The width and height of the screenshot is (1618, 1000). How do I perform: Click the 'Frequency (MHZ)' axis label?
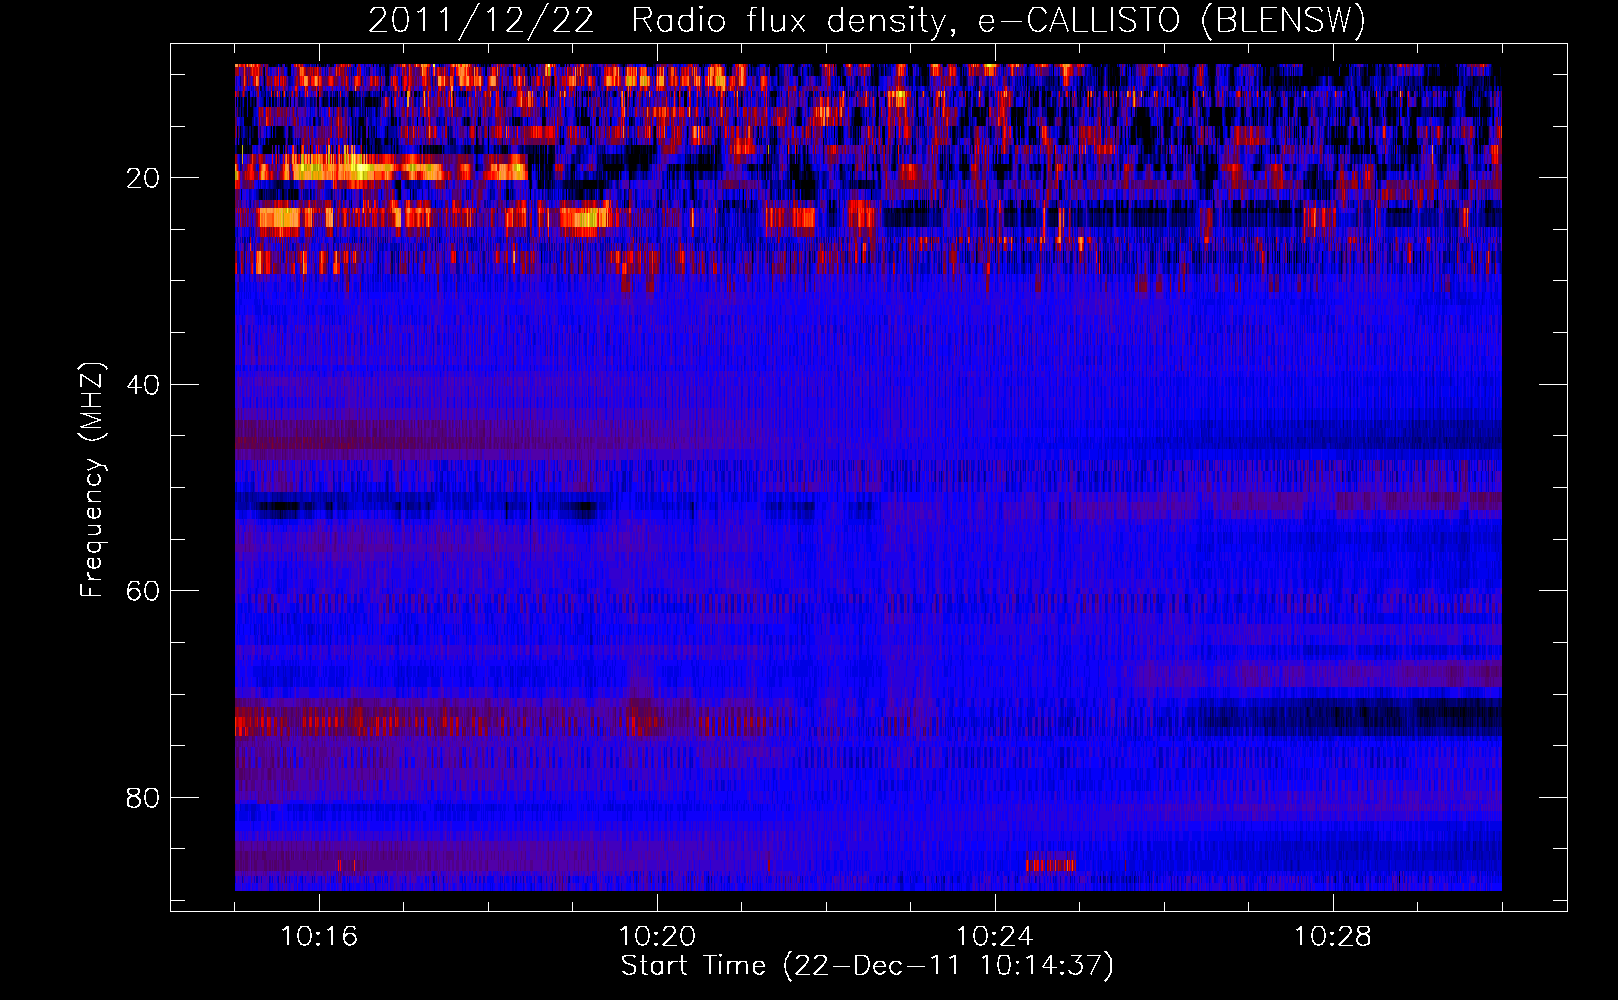pos(92,480)
